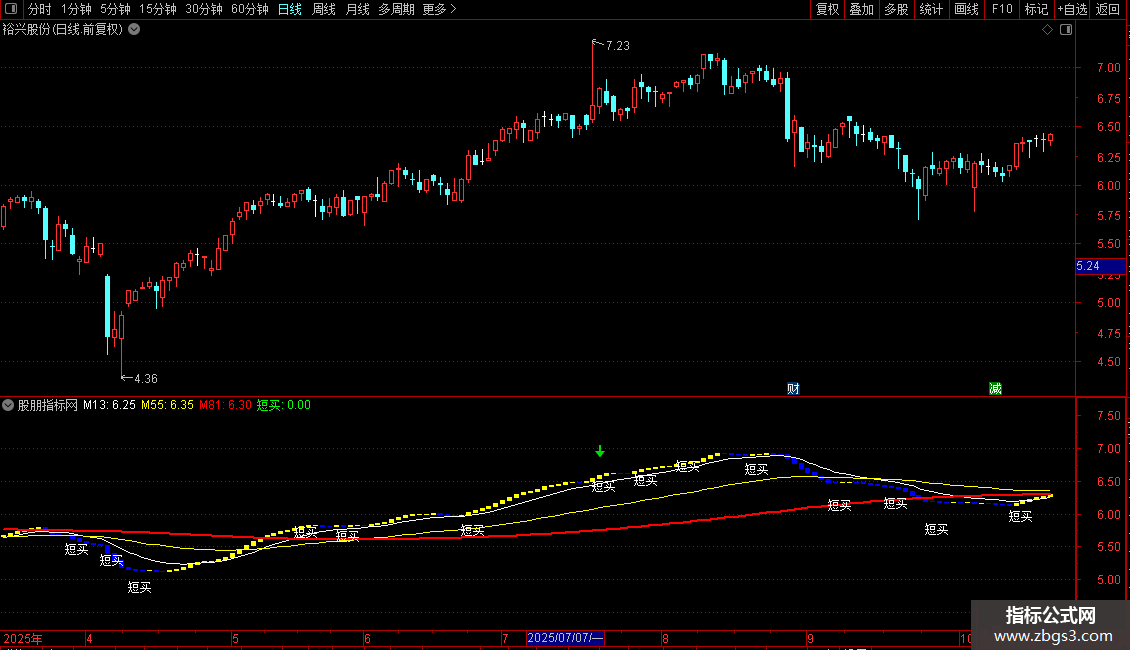The width and height of the screenshot is (1130, 650).
Task: Click month 9 on the time axis
Action: (811, 638)
